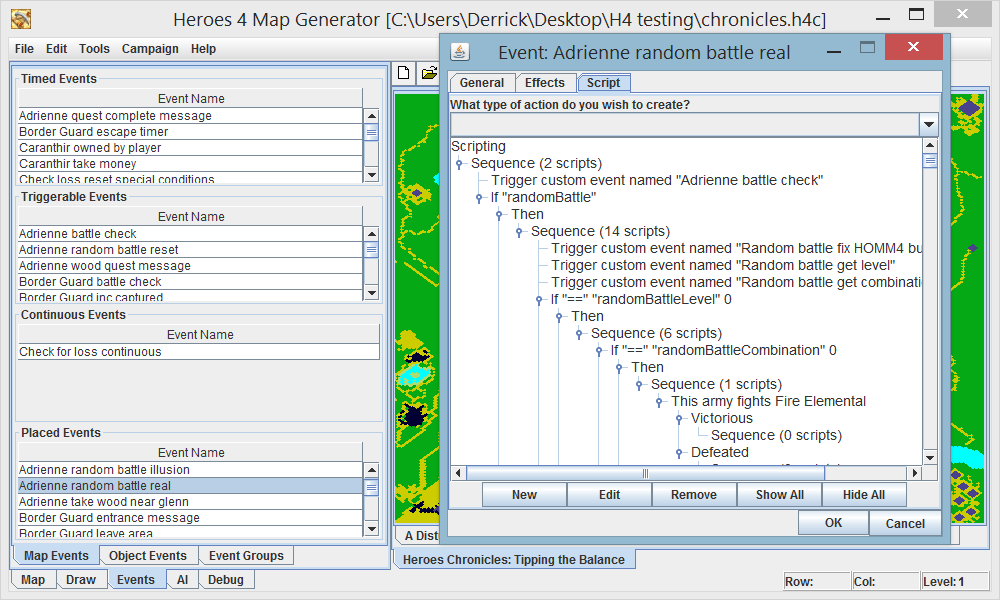Click the Timed Events list scroll up arrow
The image size is (1000, 600).
pos(371,116)
